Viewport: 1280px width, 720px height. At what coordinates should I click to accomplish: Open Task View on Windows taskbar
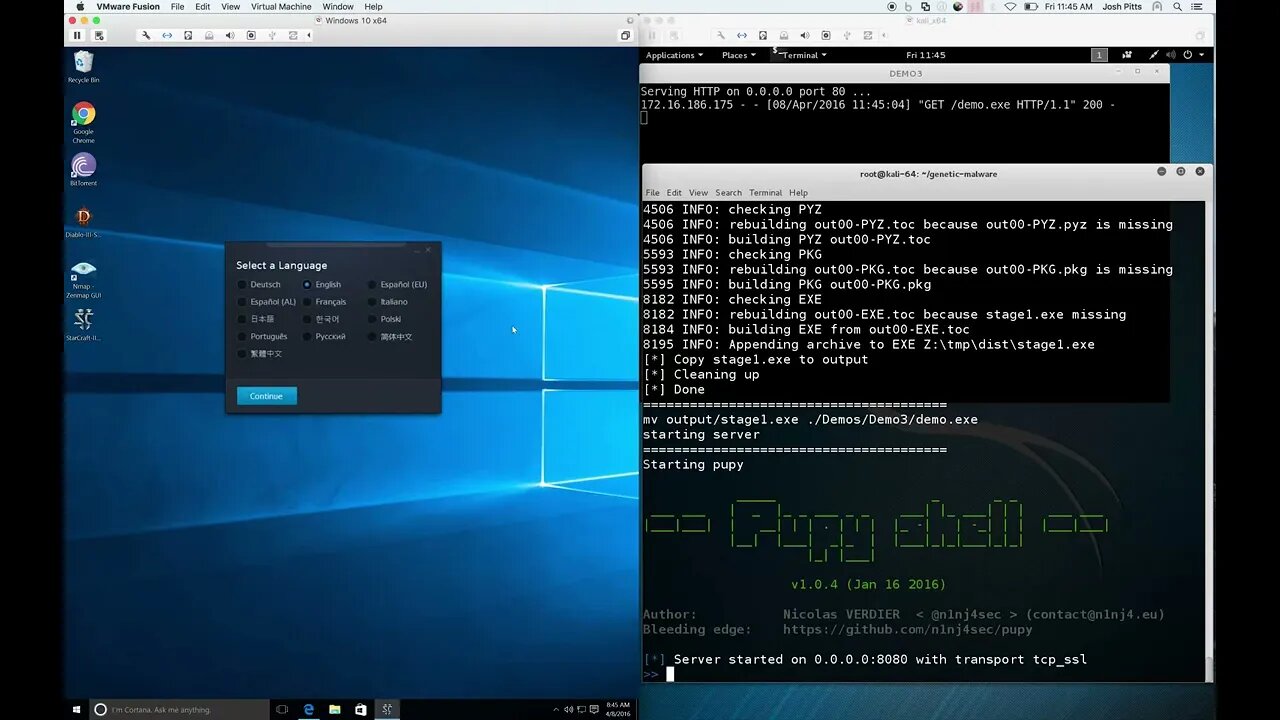coord(282,709)
